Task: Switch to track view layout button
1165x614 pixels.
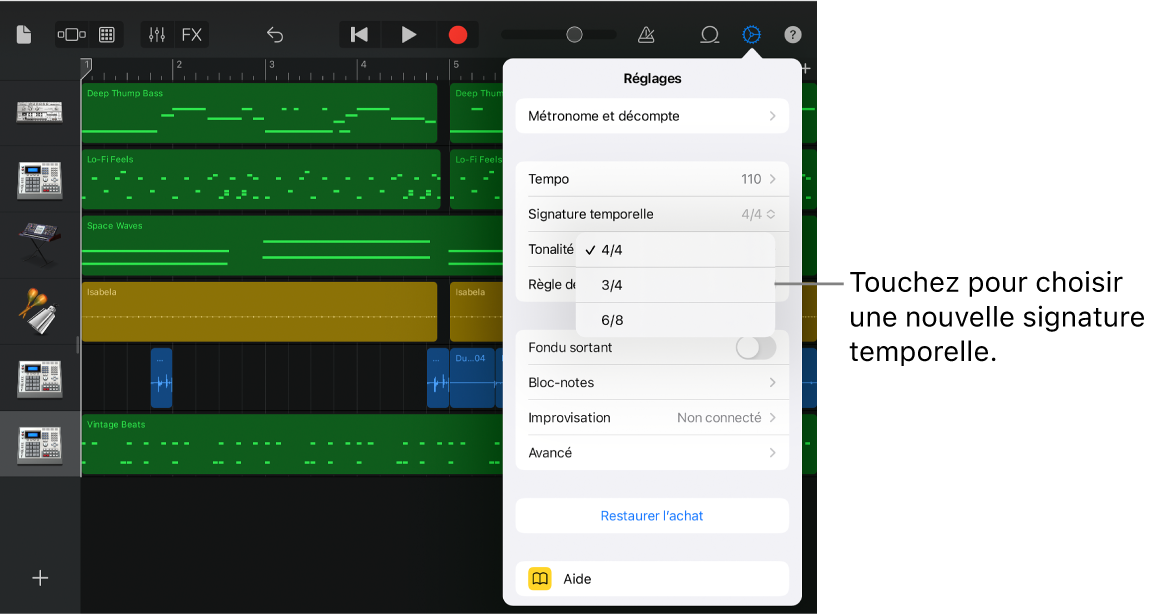Action: (72, 35)
